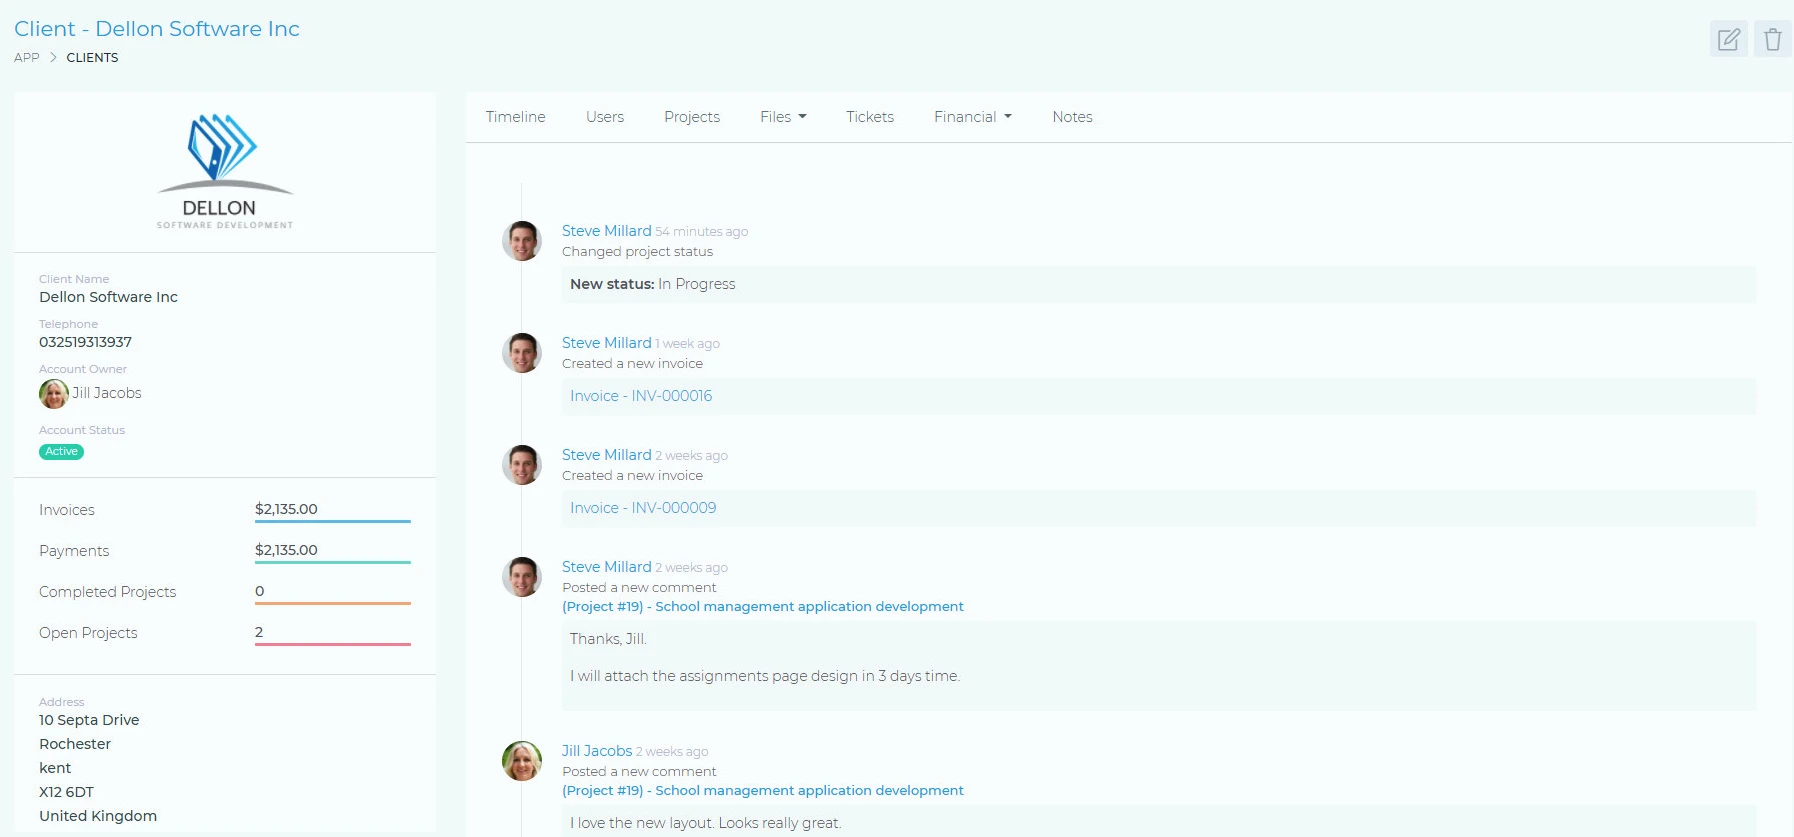The image size is (1794, 837).
Task: Switch to the Users tab
Action: (x=604, y=117)
